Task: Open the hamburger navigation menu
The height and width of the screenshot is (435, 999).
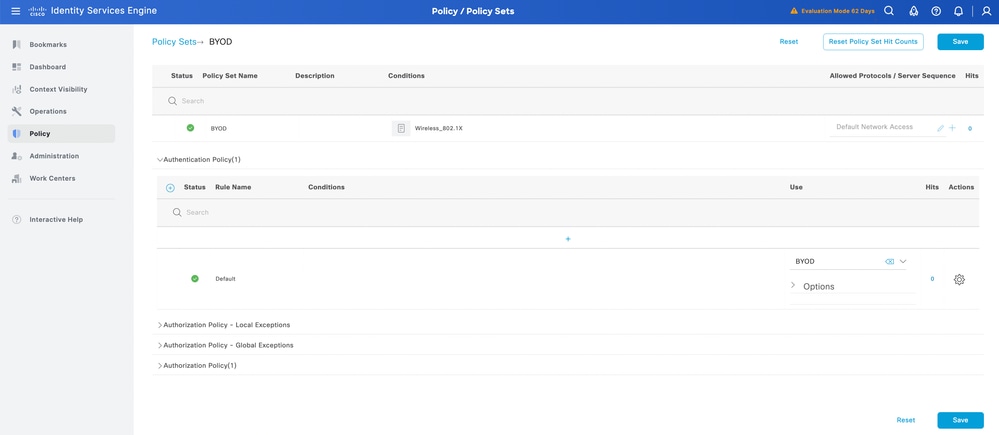Action: pyautogui.click(x=15, y=11)
